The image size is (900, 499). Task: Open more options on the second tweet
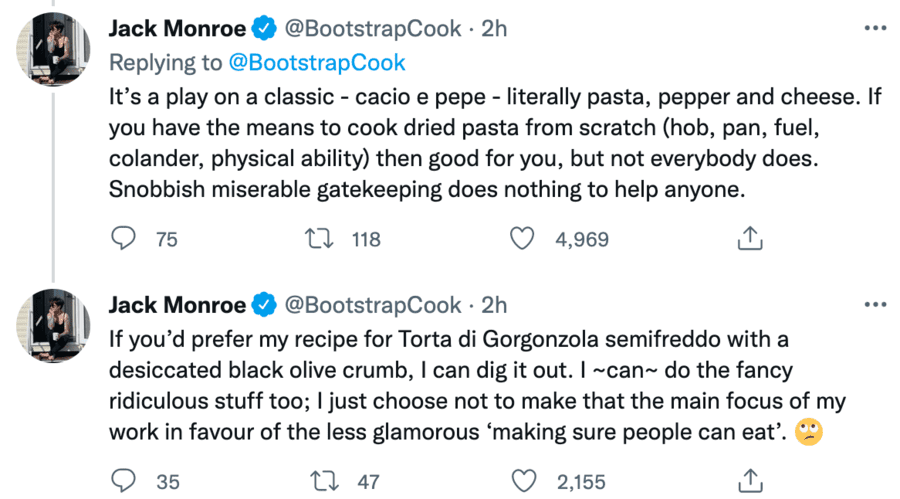coord(874,304)
